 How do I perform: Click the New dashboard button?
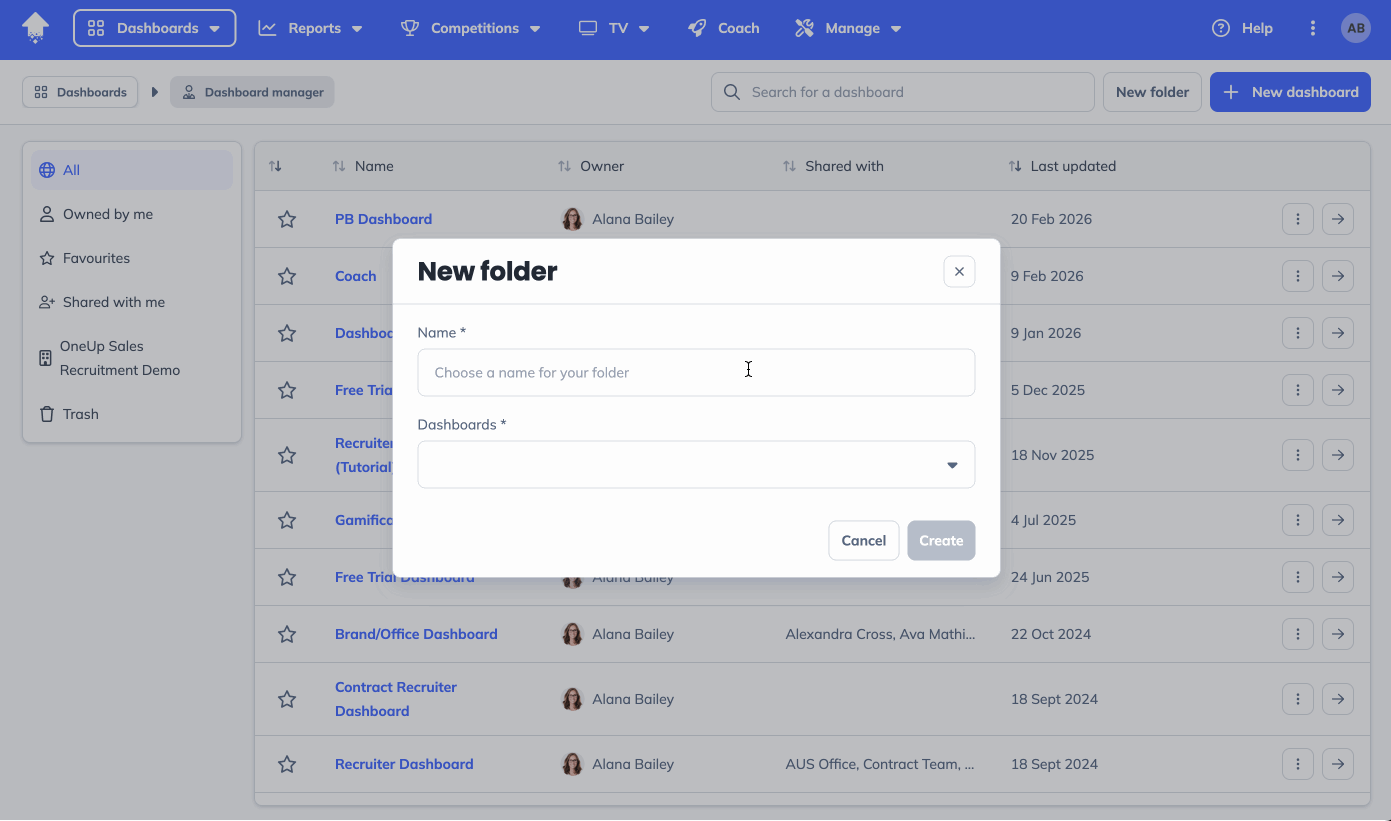(x=1289, y=92)
